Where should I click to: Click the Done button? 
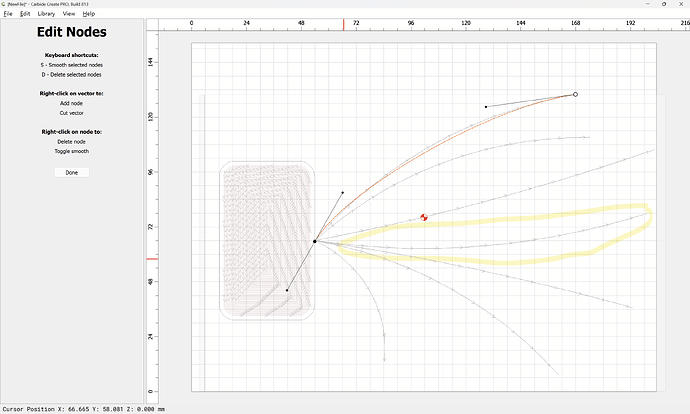(72, 172)
